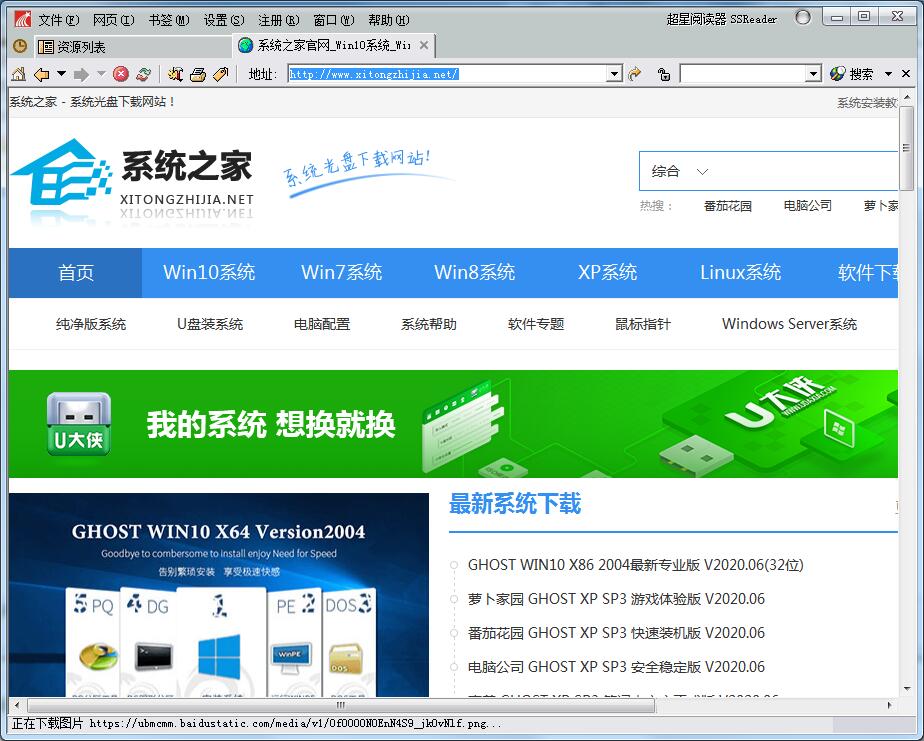Open the 综合 category dropdown on the site
This screenshot has width=924, height=741.
[x=679, y=172]
